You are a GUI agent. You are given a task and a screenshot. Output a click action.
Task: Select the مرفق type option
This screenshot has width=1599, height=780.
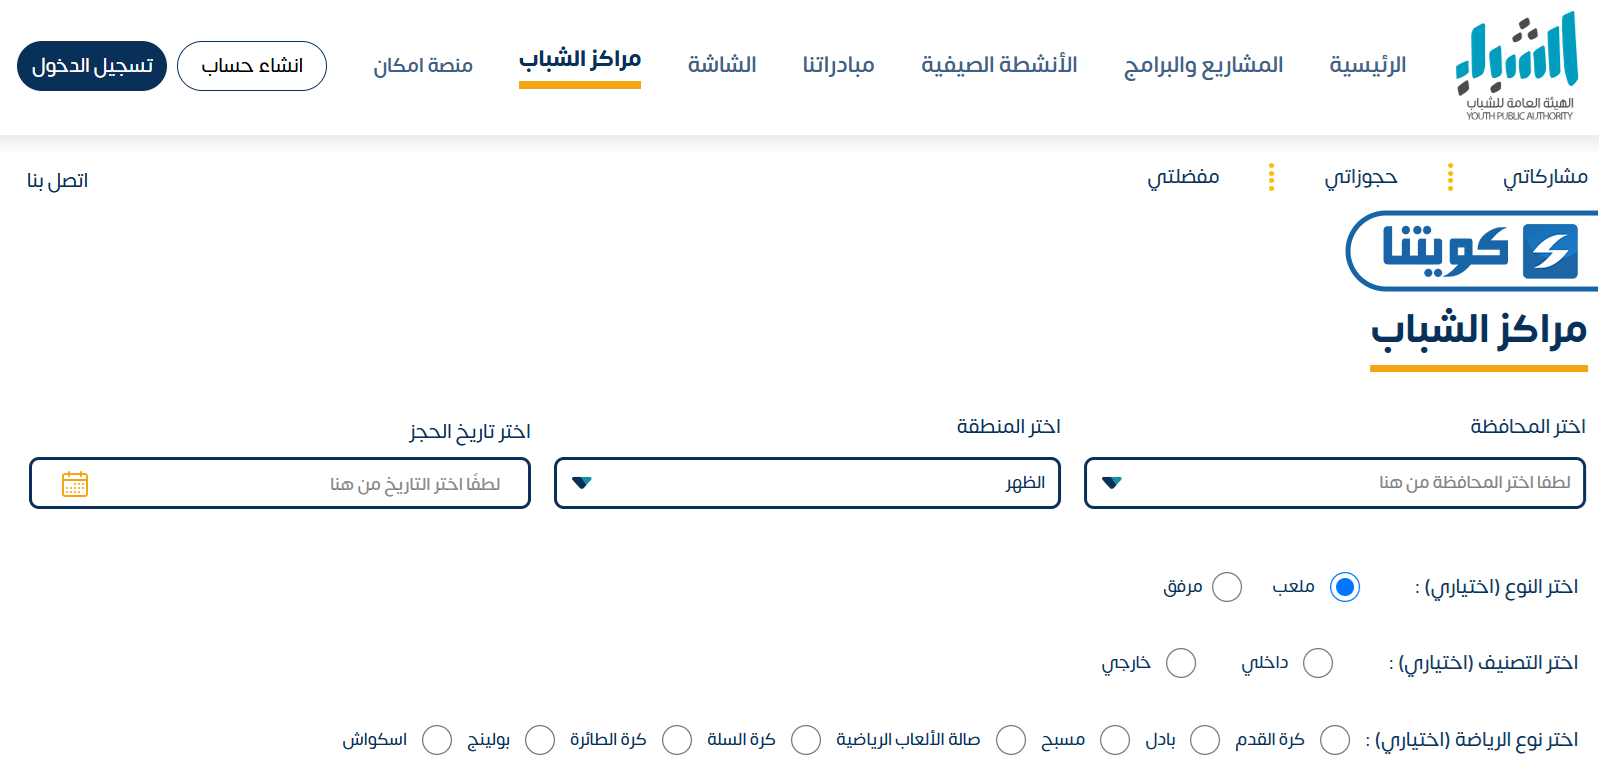[x=1227, y=587]
